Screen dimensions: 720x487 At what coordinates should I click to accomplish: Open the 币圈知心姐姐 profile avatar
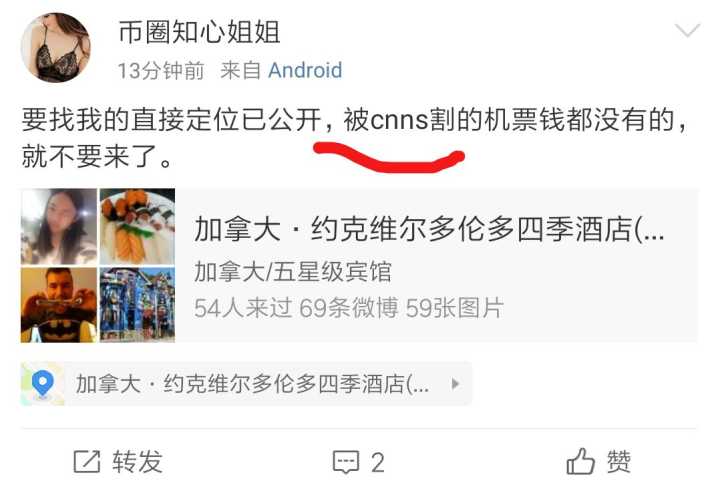tap(56, 48)
